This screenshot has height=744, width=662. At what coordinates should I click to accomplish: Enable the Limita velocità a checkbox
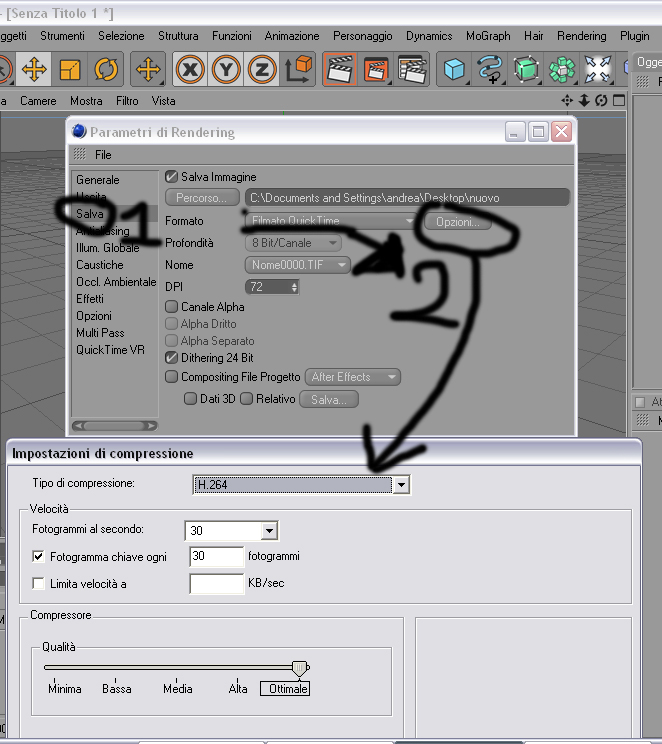point(38,583)
